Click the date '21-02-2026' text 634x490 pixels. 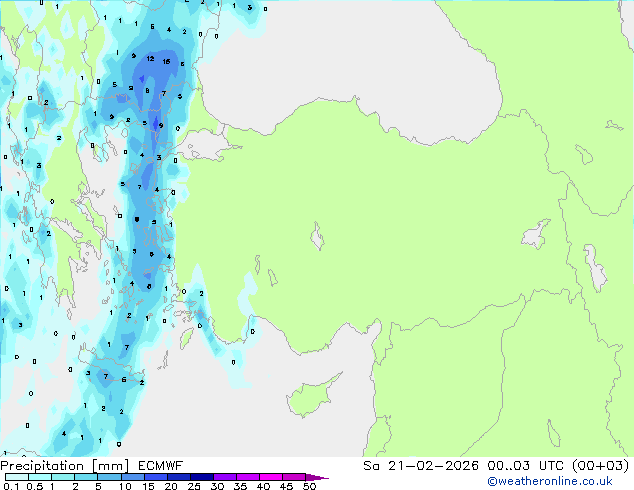coord(433,466)
